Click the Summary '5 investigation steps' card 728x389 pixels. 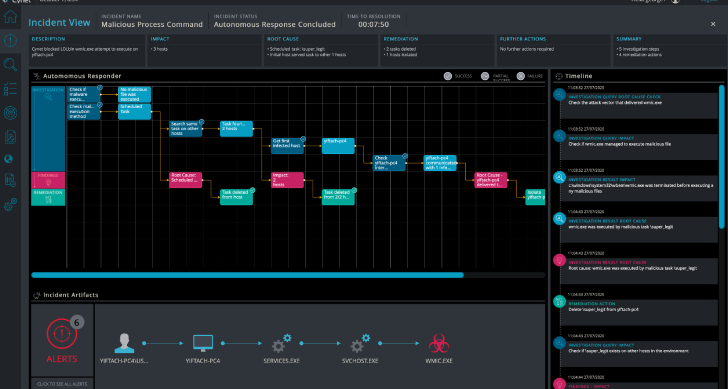(x=670, y=51)
